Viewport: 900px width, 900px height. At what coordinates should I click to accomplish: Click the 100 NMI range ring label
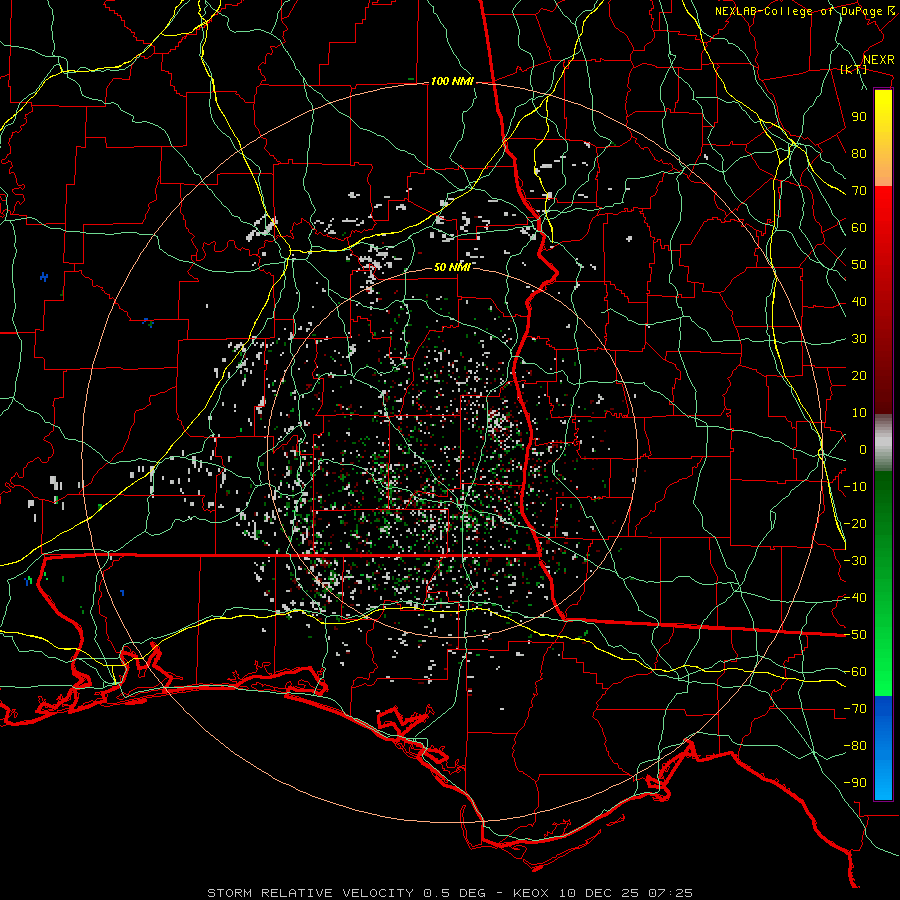click(452, 82)
